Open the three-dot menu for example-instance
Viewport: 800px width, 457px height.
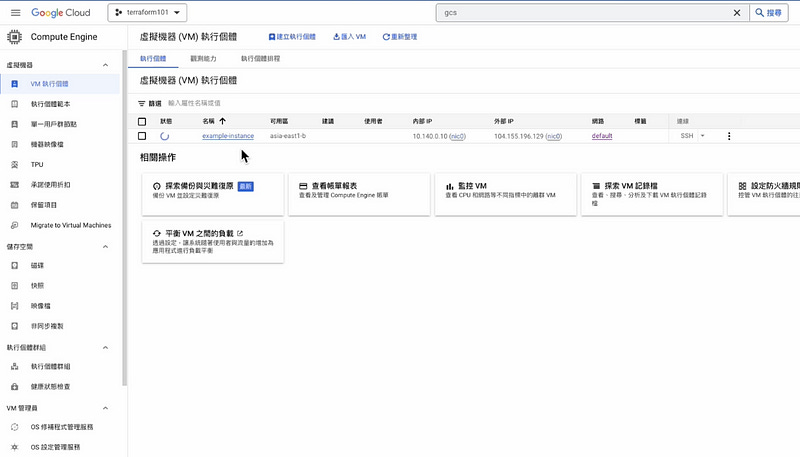(729, 136)
